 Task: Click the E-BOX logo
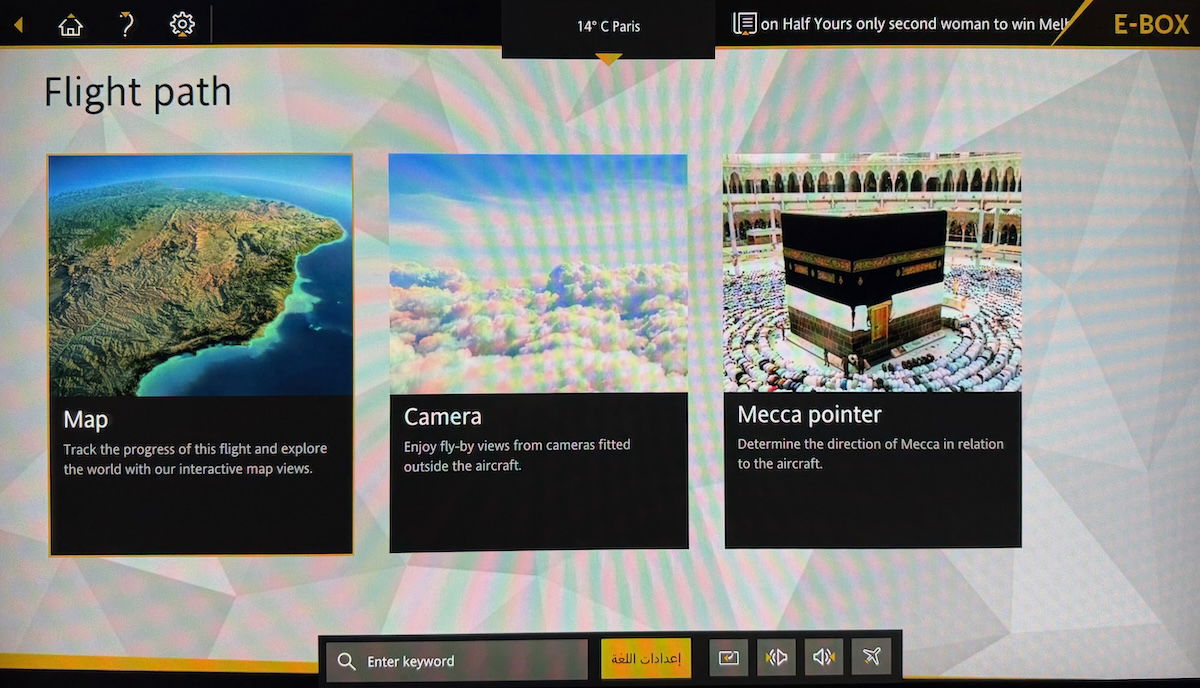1150,25
